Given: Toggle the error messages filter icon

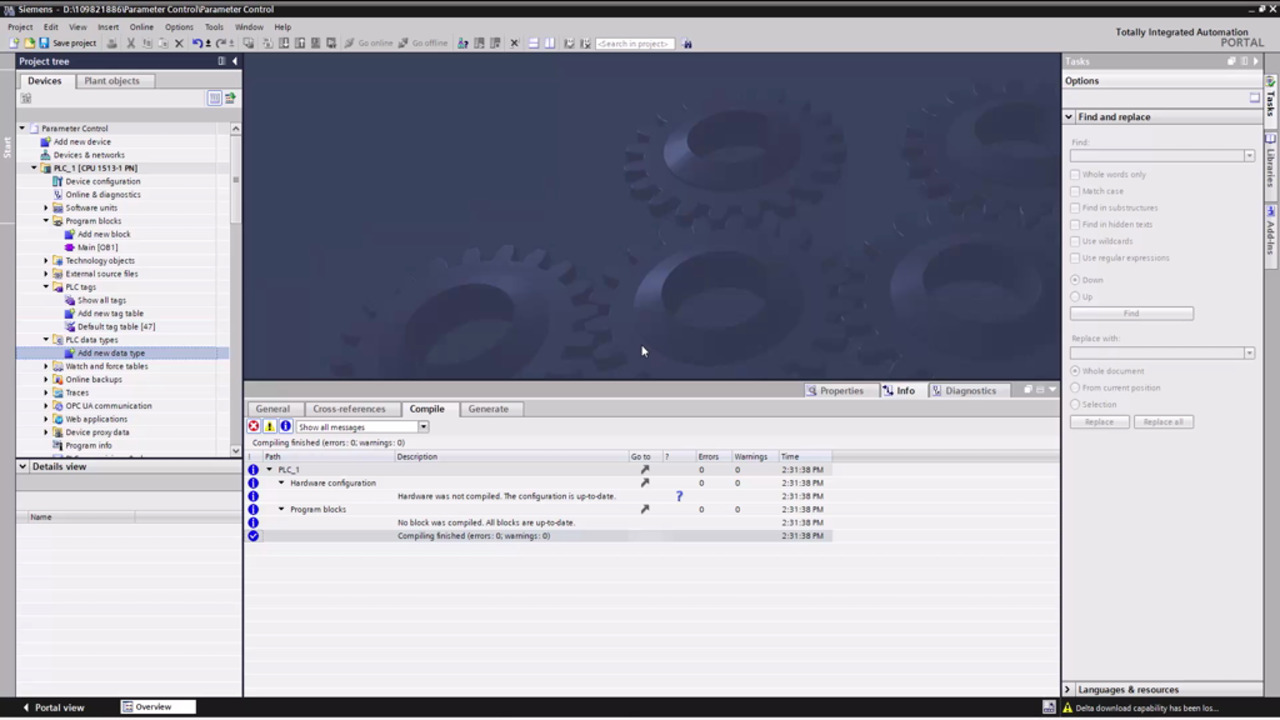Looking at the screenshot, I should [254, 427].
